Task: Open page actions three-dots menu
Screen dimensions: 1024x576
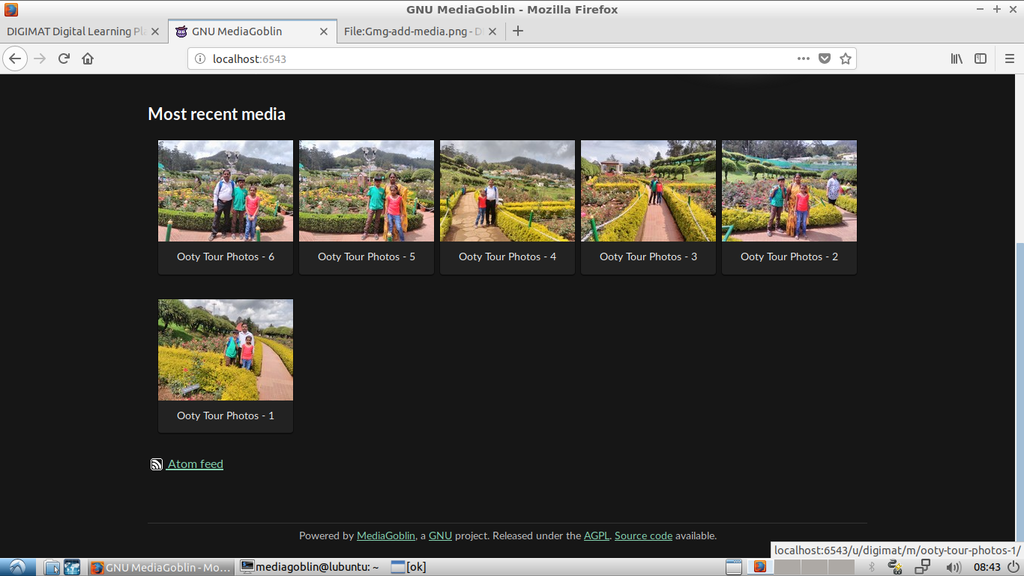Action: [803, 59]
